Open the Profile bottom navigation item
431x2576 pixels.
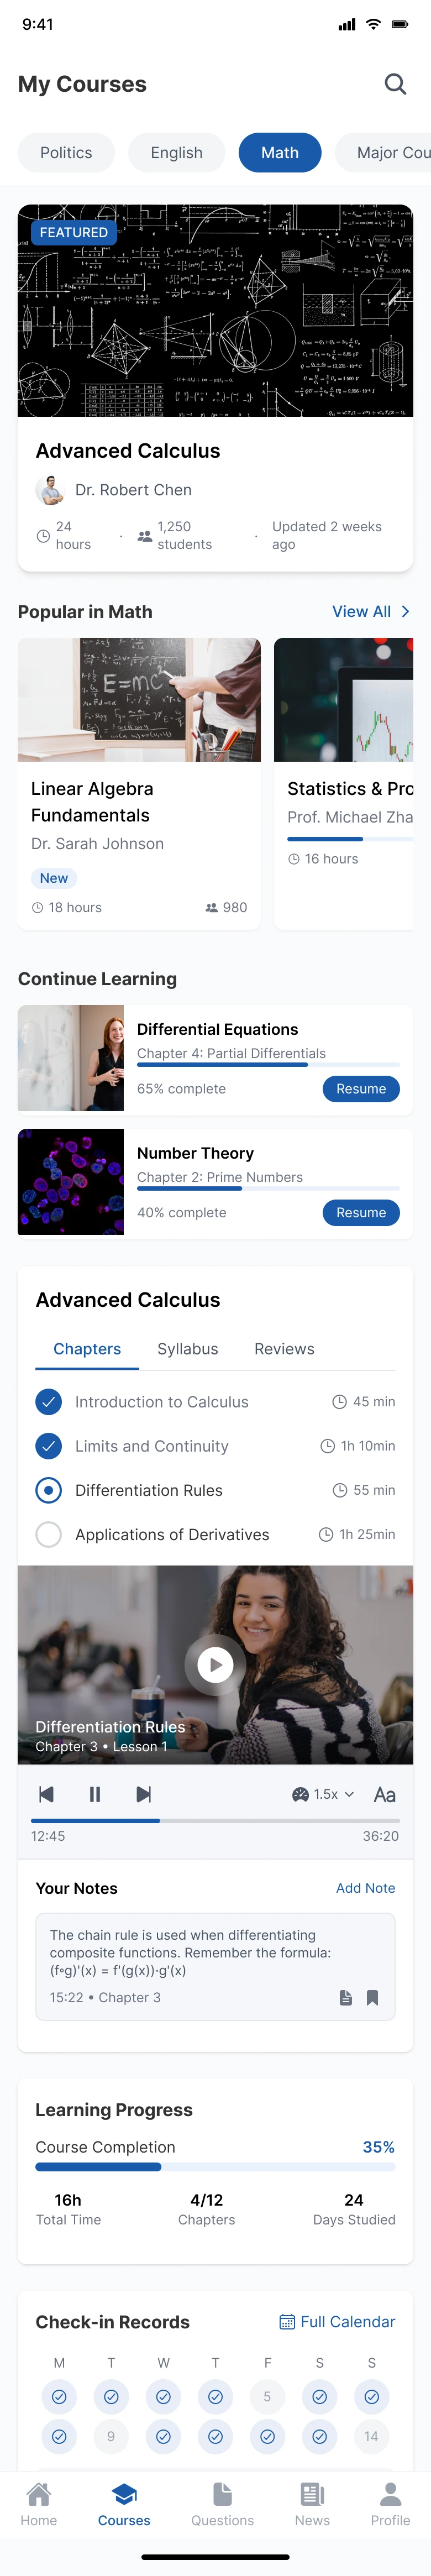(x=390, y=2504)
